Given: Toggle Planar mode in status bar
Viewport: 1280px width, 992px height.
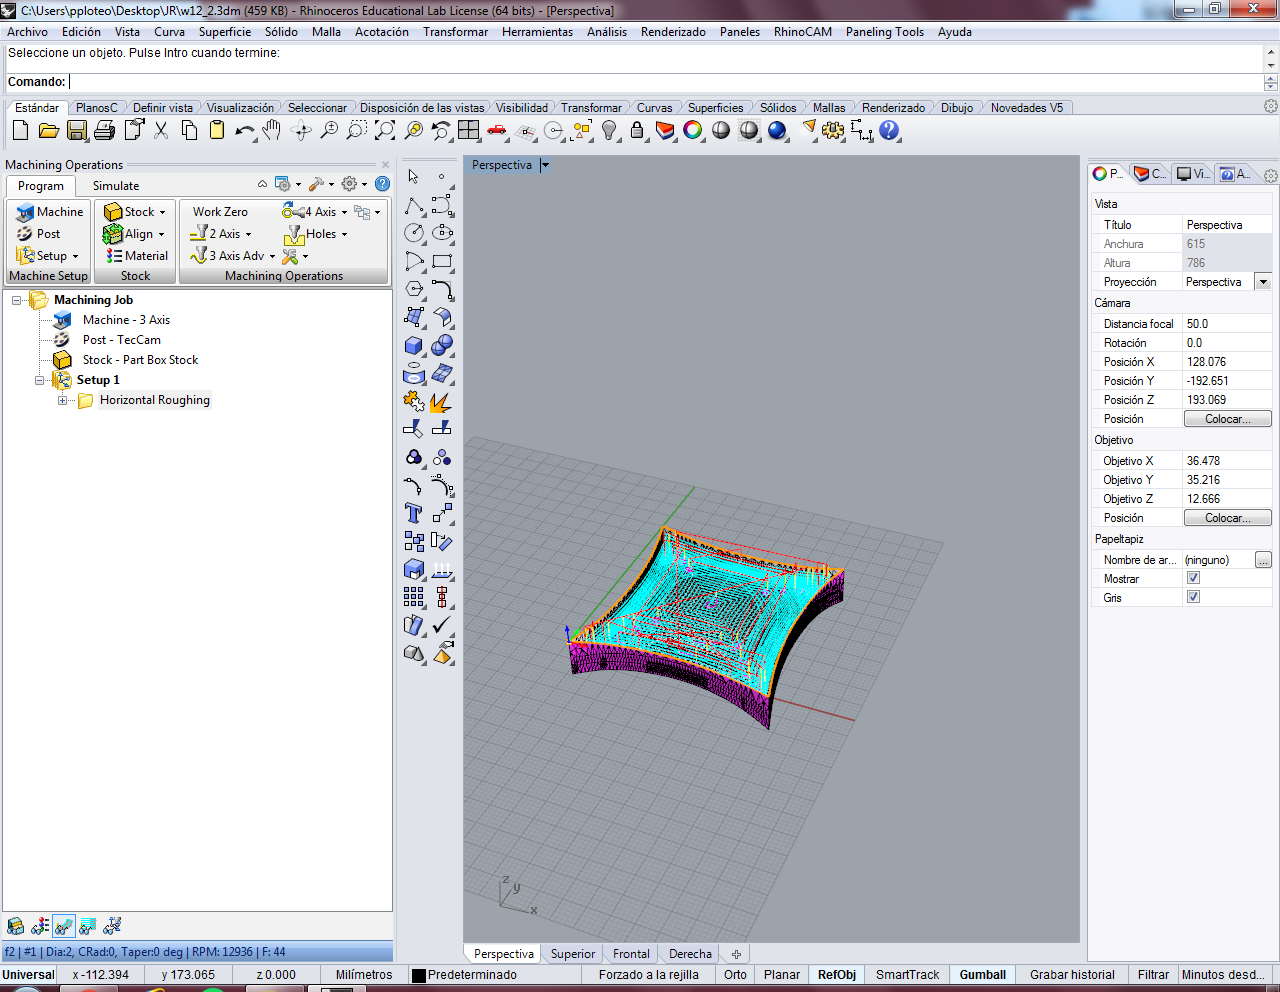Looking at the screenshot, I should (781, 975).
